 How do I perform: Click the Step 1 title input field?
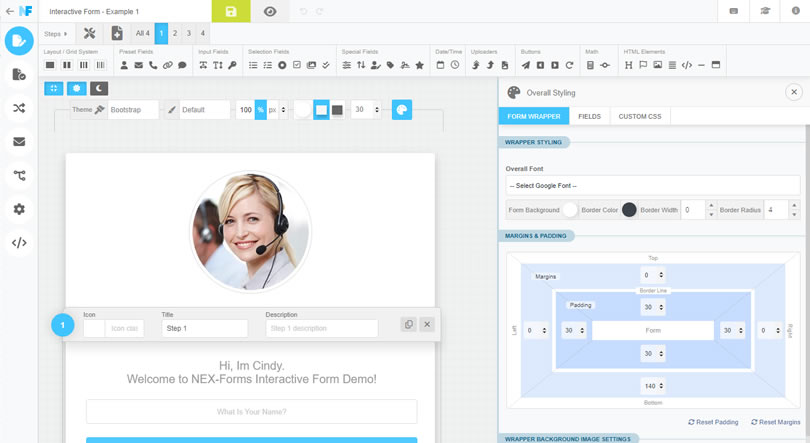tap(205, 328)
